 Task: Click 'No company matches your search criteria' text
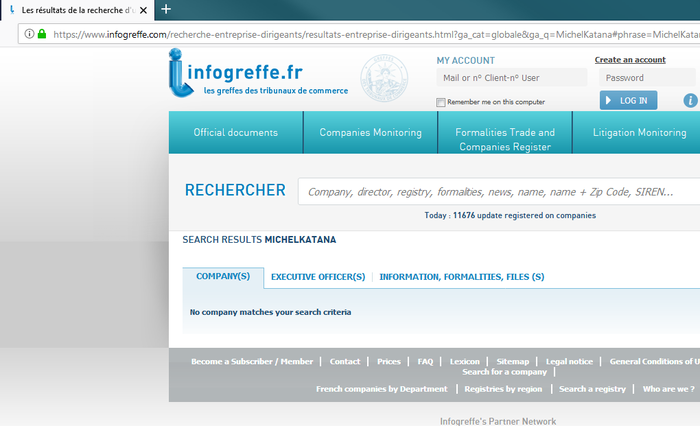click(270, 312)
